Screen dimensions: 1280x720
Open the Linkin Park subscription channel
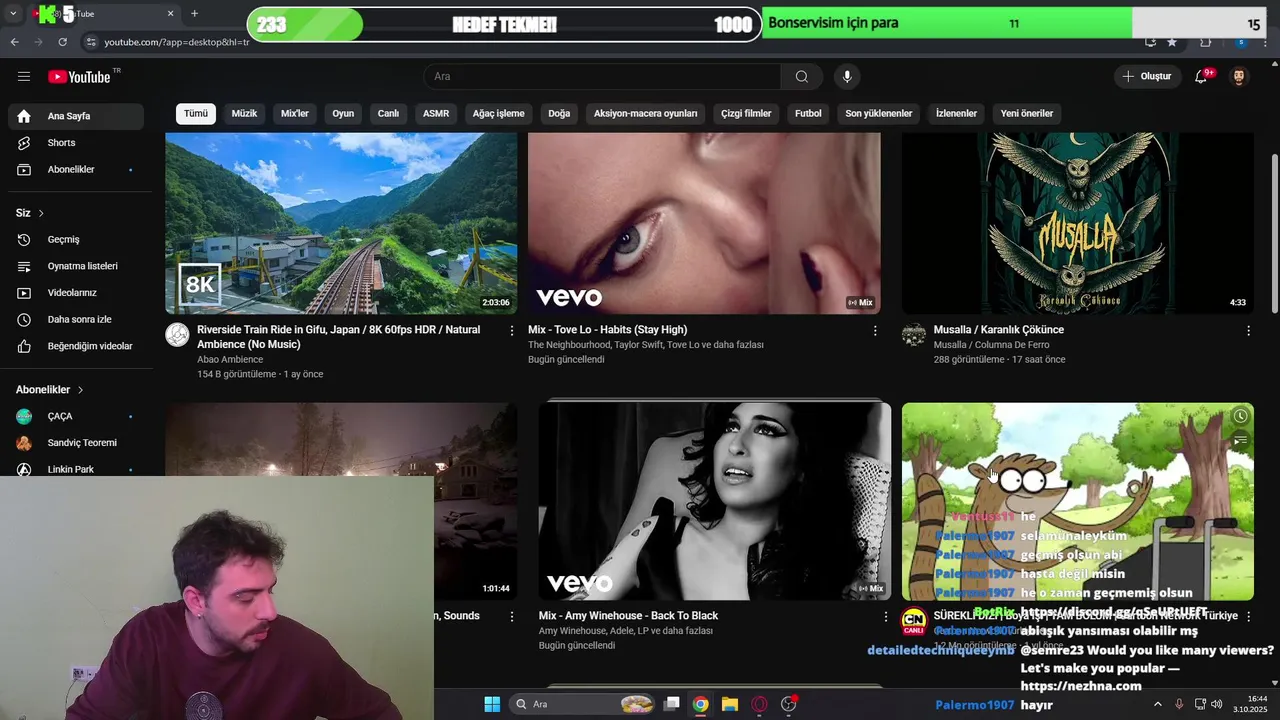pos(76,469)
